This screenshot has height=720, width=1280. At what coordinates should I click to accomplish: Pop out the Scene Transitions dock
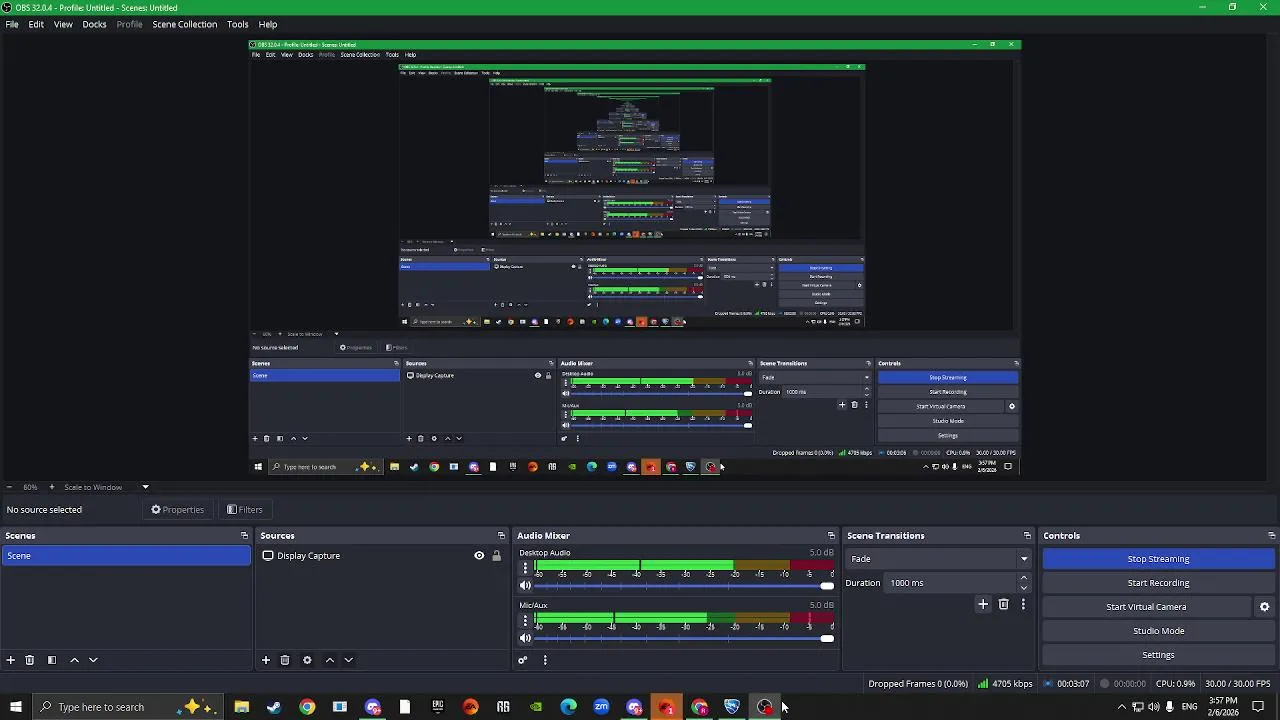[x=1027, y=536]
